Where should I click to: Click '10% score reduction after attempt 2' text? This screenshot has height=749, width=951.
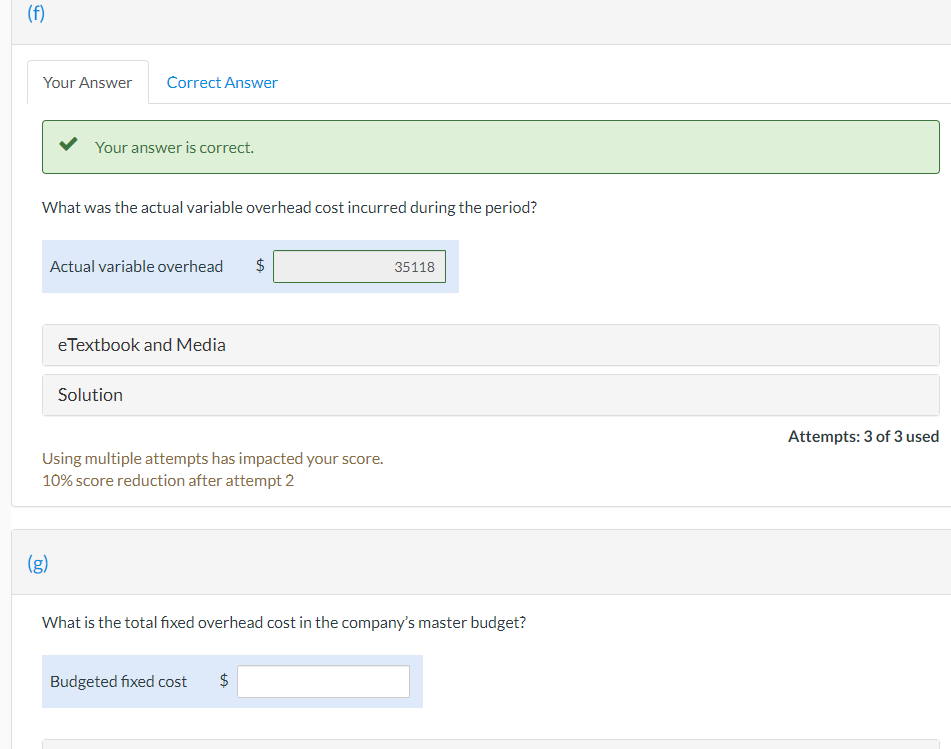(x=168, y=480)
